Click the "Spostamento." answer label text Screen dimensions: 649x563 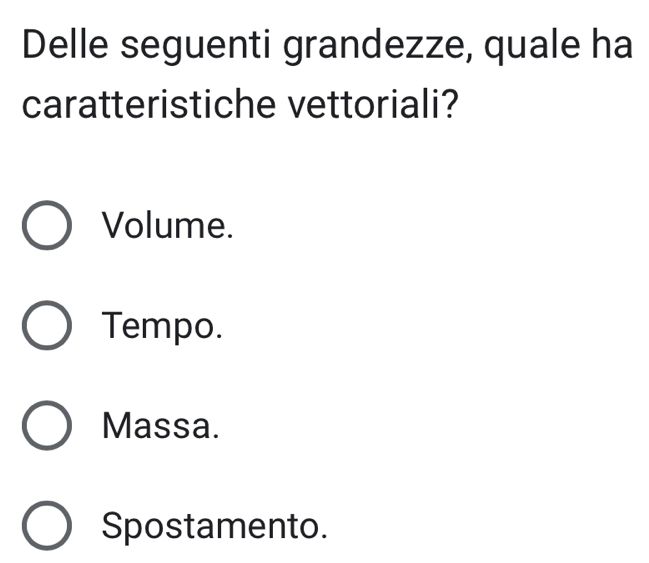pyautogui.click(x=215, y=525)
